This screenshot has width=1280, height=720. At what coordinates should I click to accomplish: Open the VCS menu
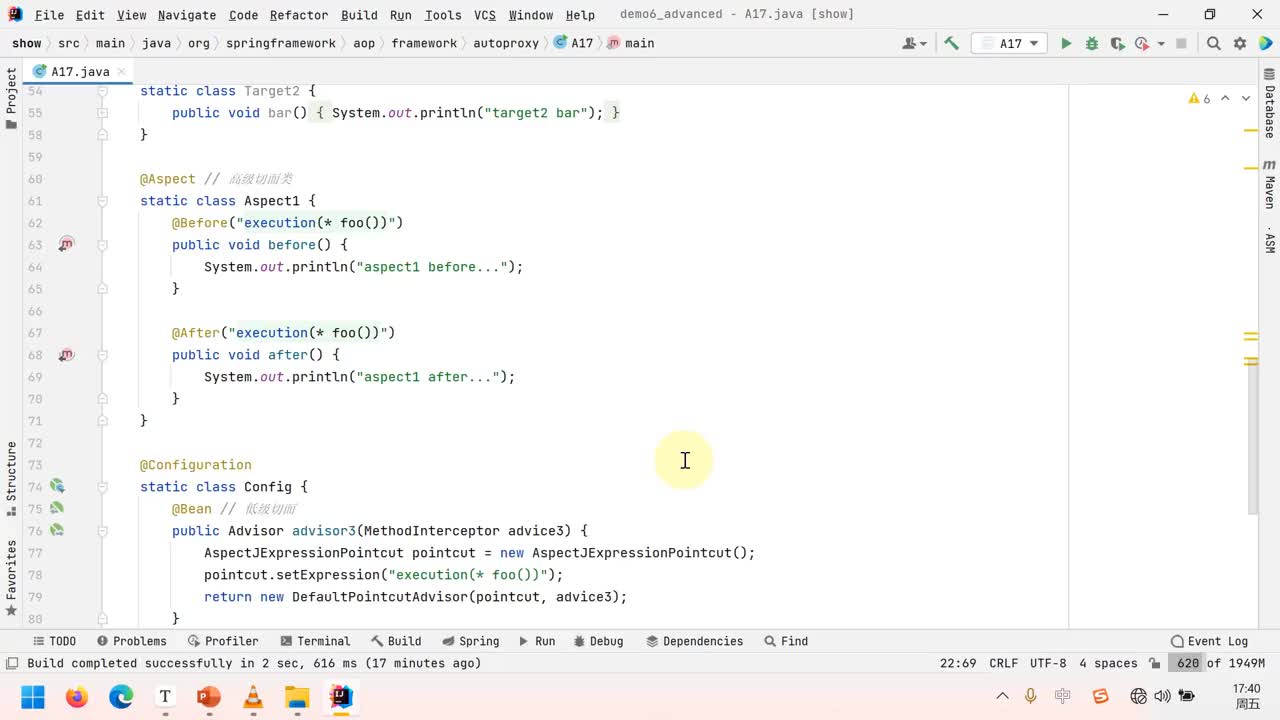click(x=485, y=15)
